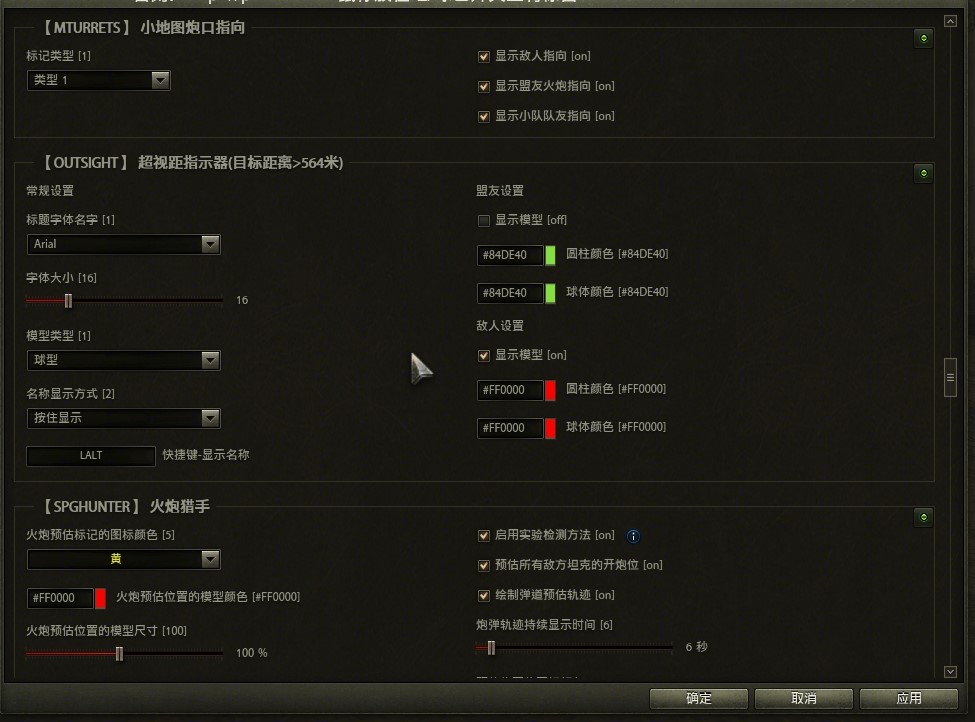Click scroll-up arrow at top of scrollbar
Image resolution: width=975 pixels, height=722 pixels.
[950, 21]
